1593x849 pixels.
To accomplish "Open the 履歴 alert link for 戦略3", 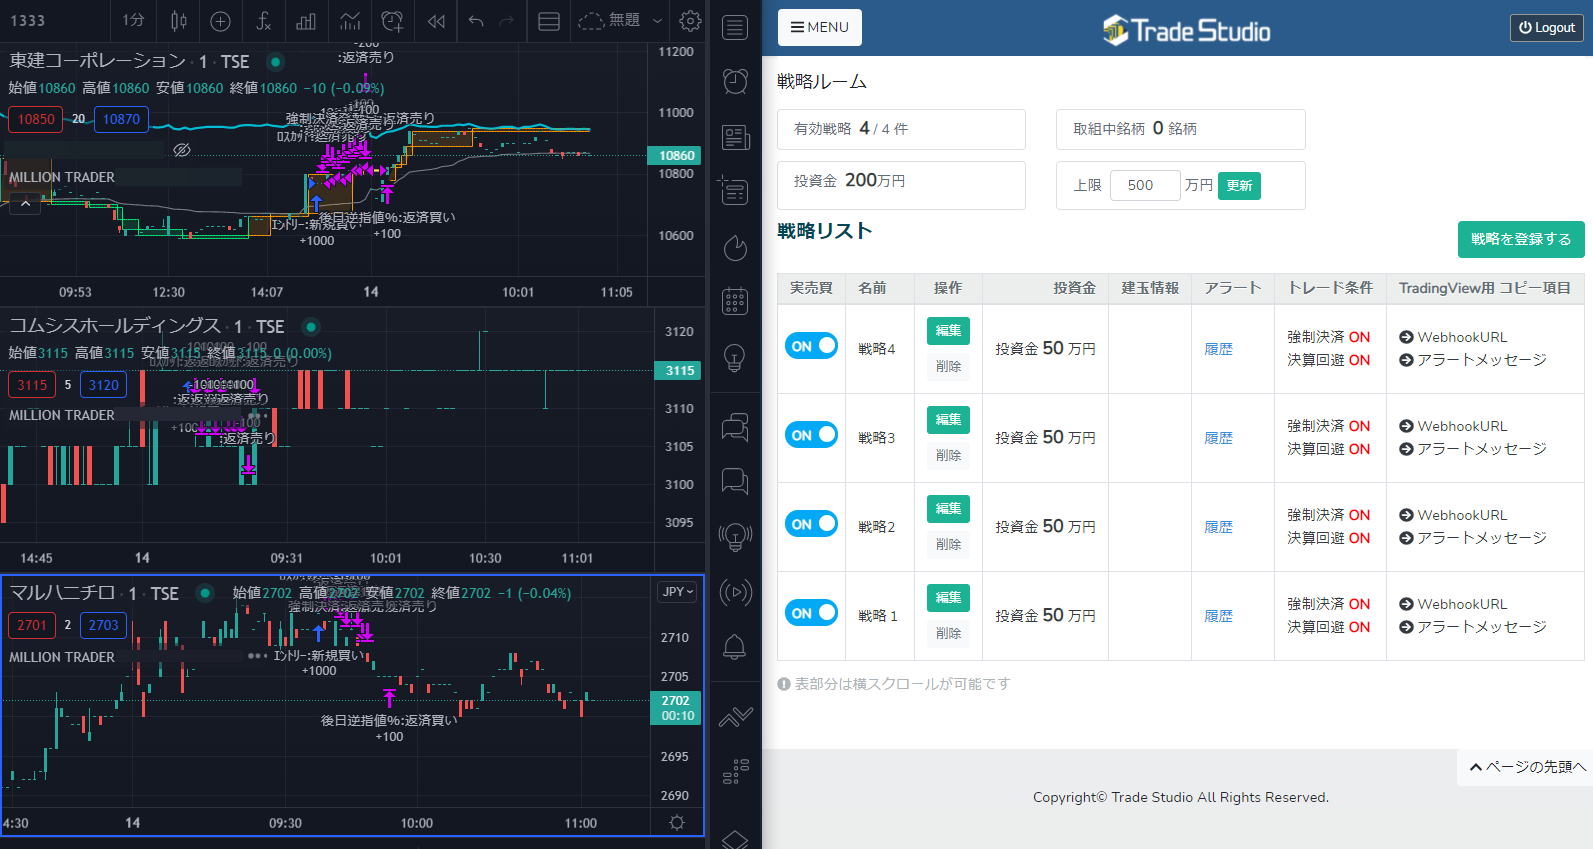I will click(1218, 438).
